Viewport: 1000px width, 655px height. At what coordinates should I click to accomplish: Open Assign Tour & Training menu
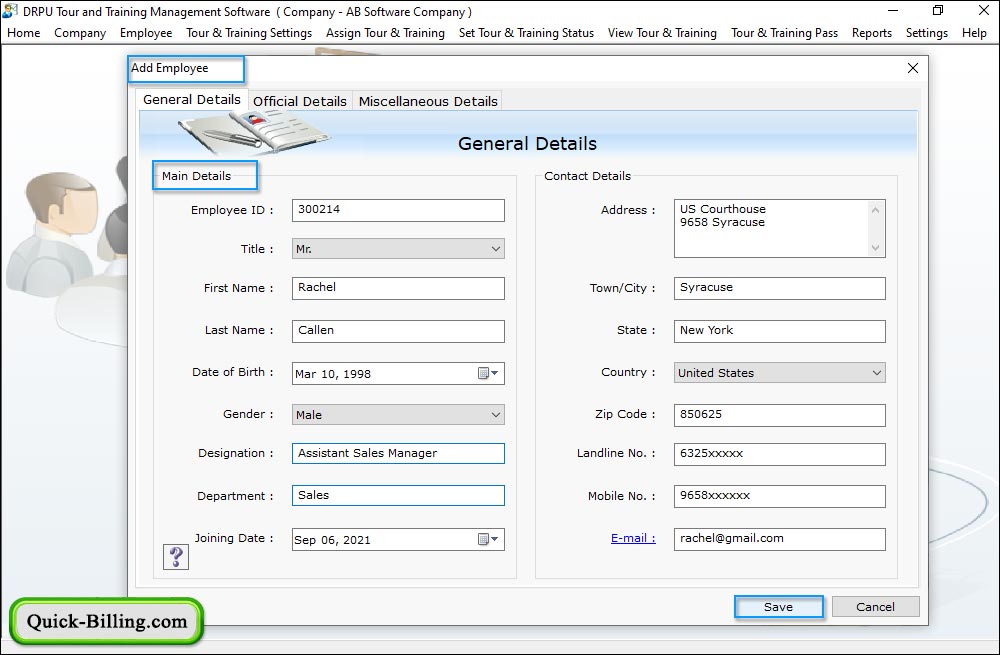pyautogui.click(x=385, y=33)
